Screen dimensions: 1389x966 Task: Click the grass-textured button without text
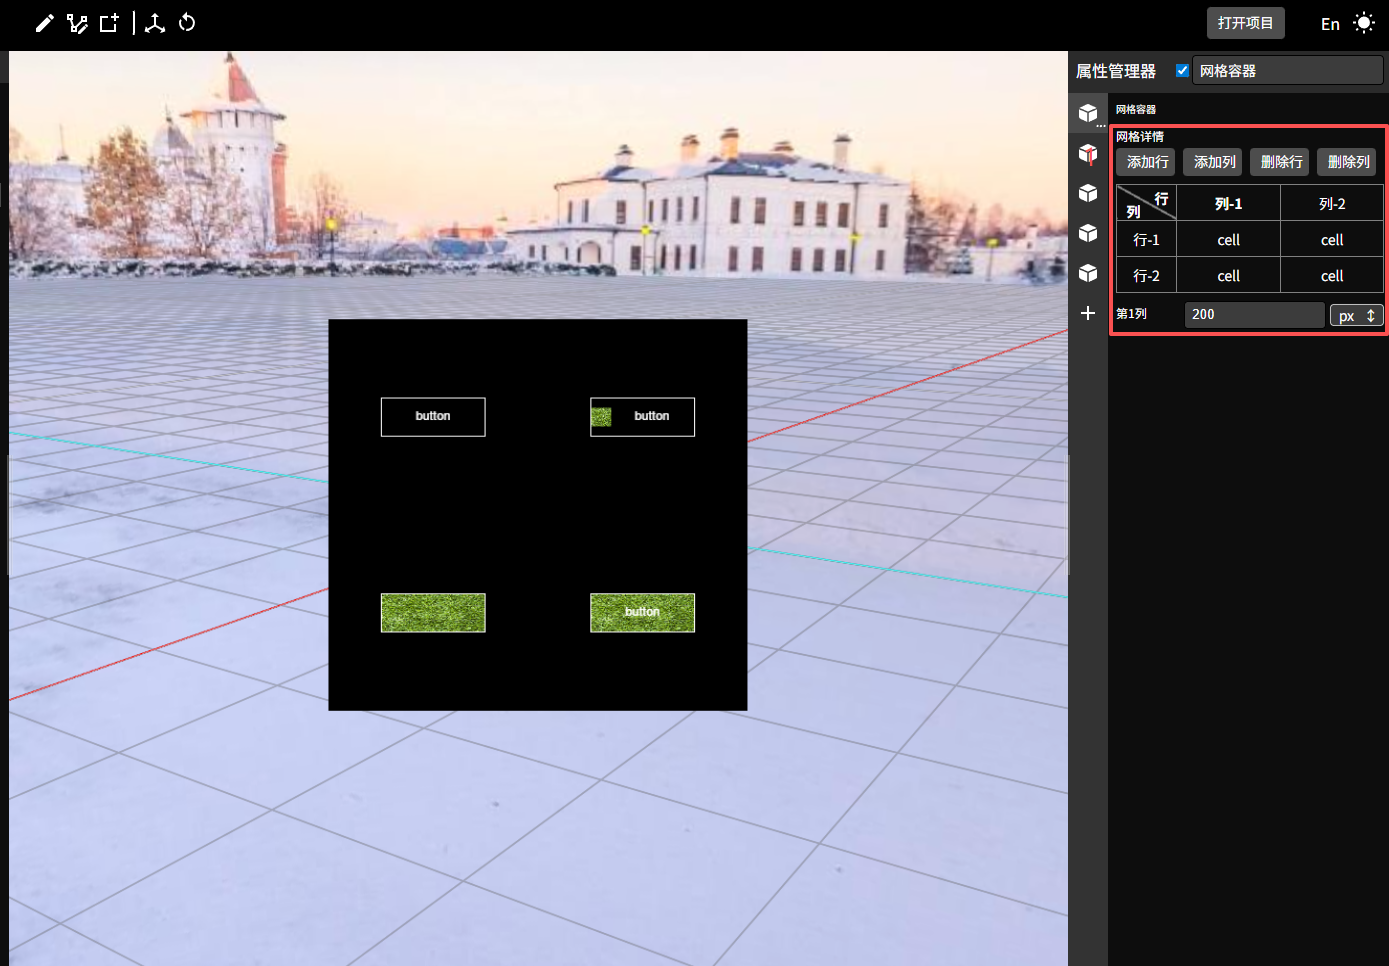pyautogui.click(x=433, y=613)
